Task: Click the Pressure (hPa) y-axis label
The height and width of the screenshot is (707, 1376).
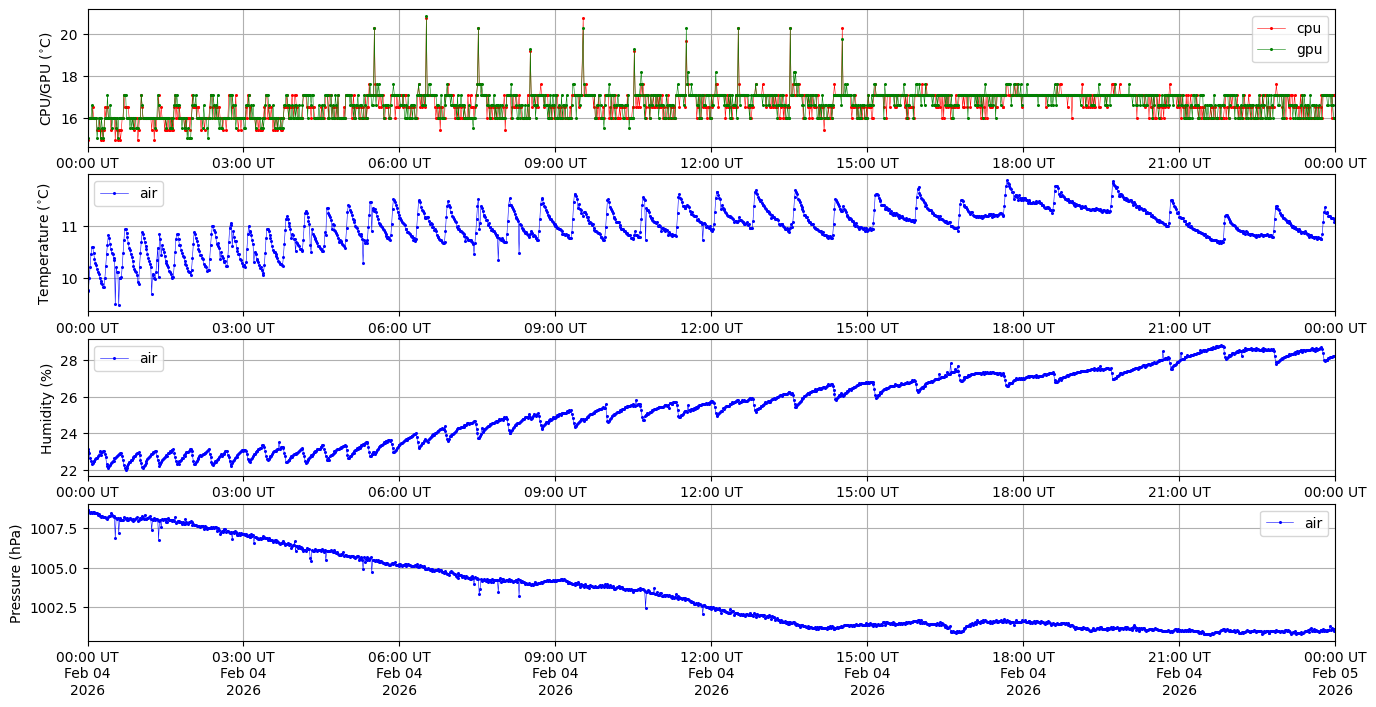Action: (x=15, y=573)
